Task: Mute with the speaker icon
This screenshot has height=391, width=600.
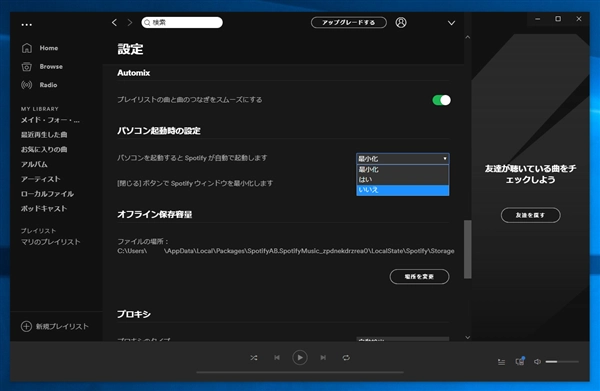Action: [x=537, y=362]
